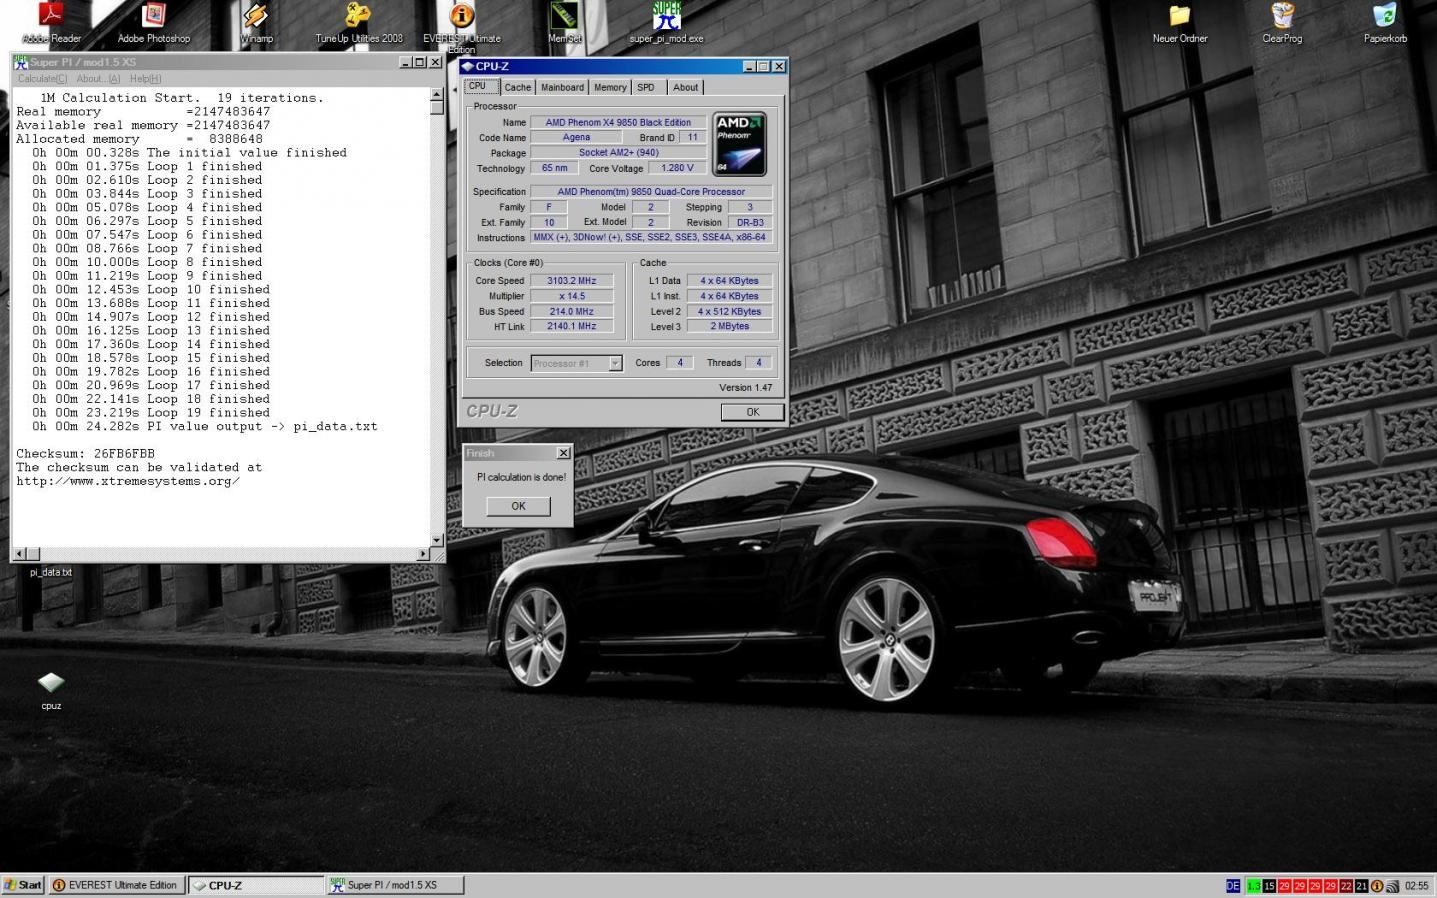Click Code Name field Agena
Viewport: 1437px width, 898px height.
point(576,137)
